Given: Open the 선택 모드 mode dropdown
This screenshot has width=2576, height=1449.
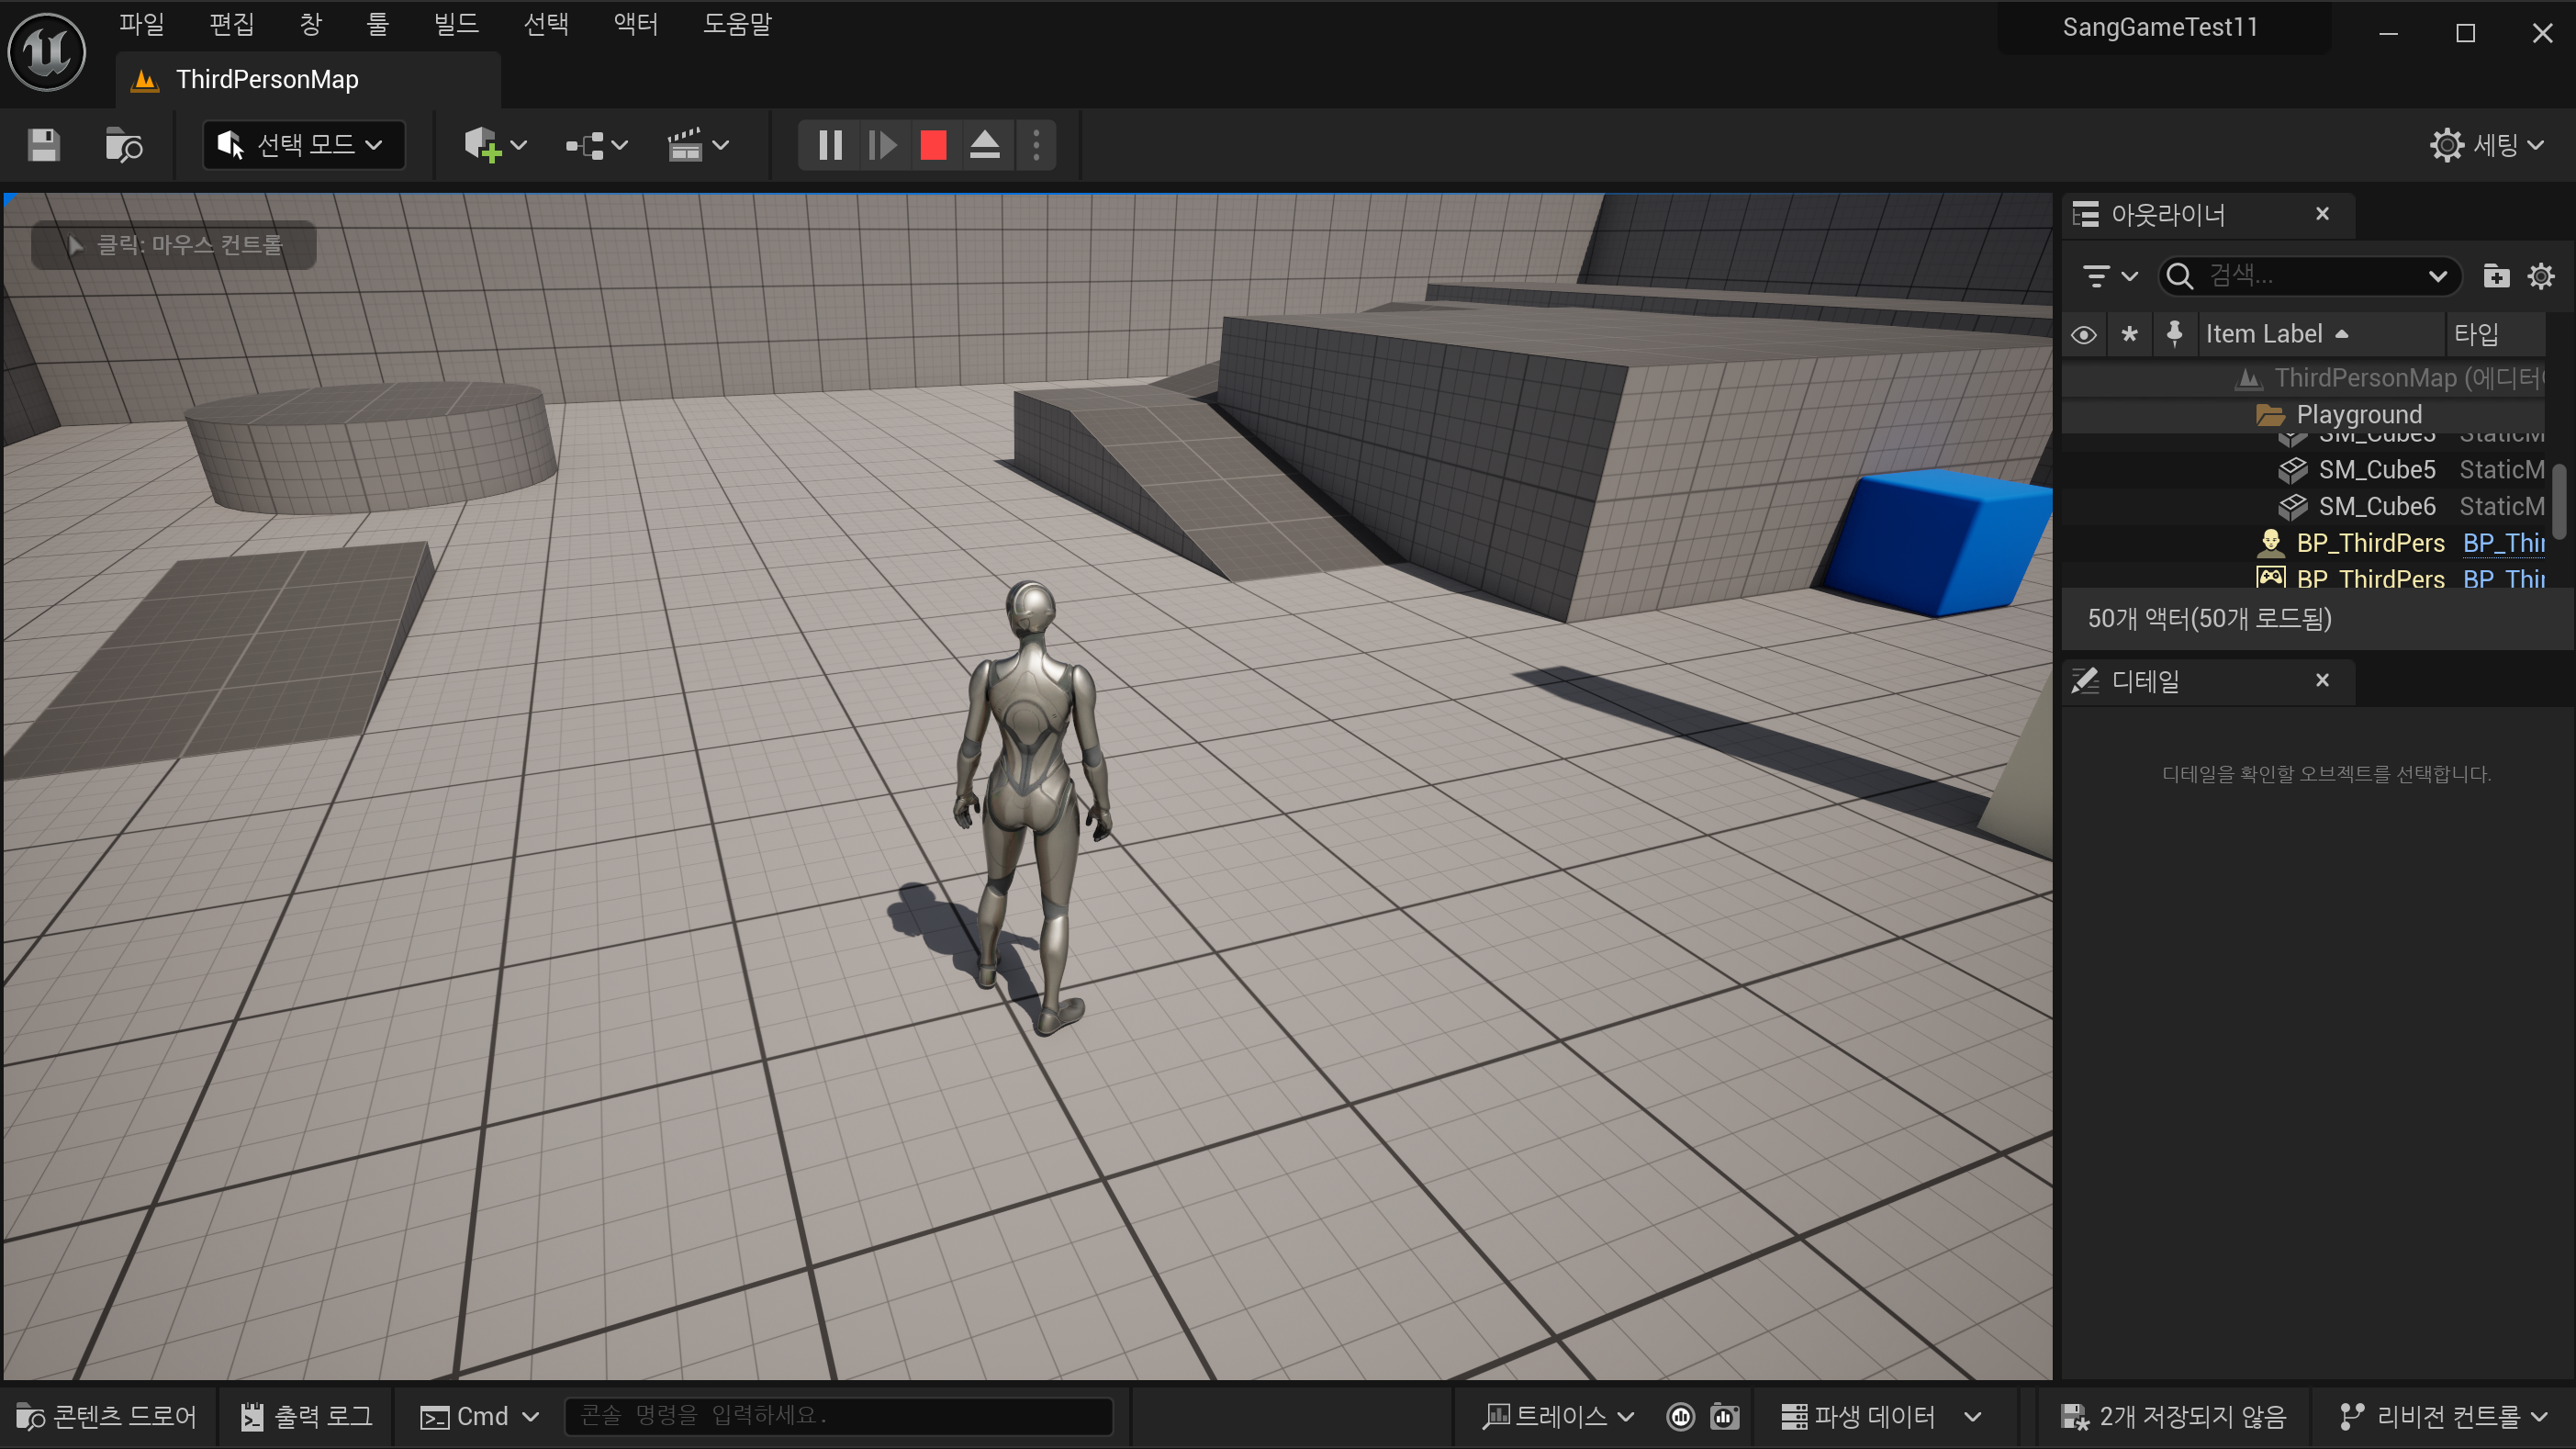Looking at the screenshot, I should 303,145.
